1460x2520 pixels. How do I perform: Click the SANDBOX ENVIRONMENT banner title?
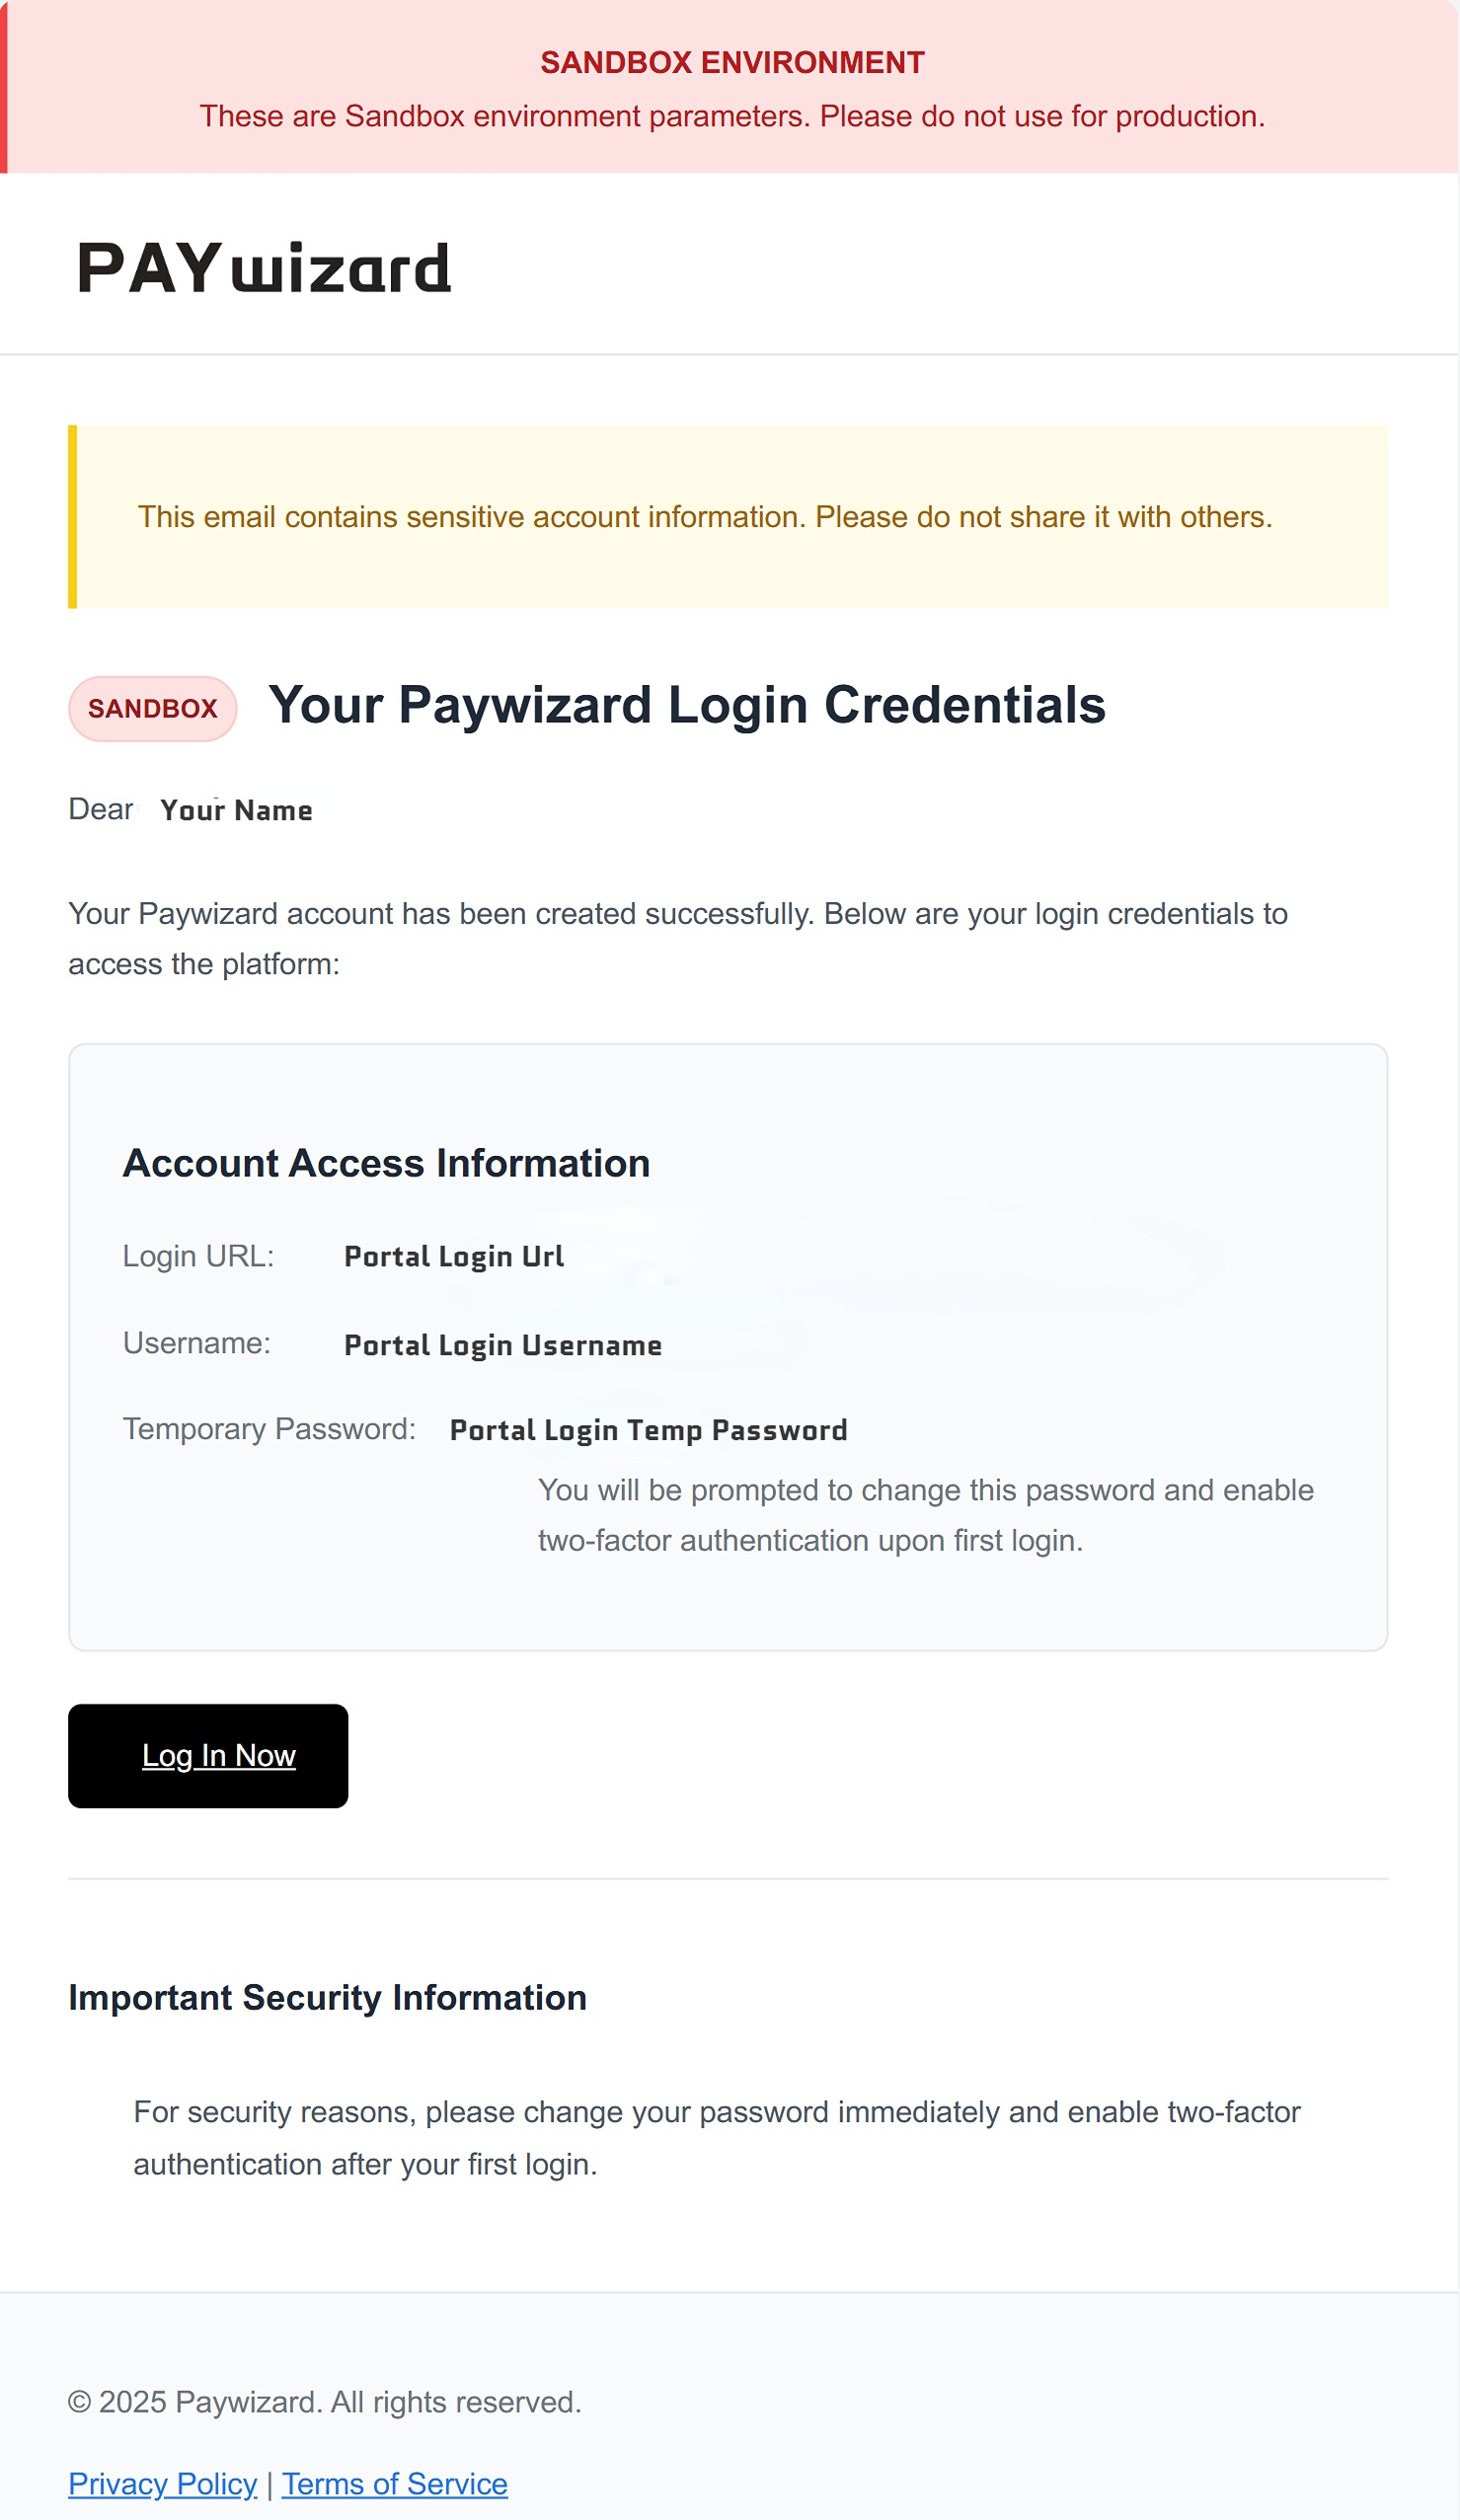tap(732, 63)
